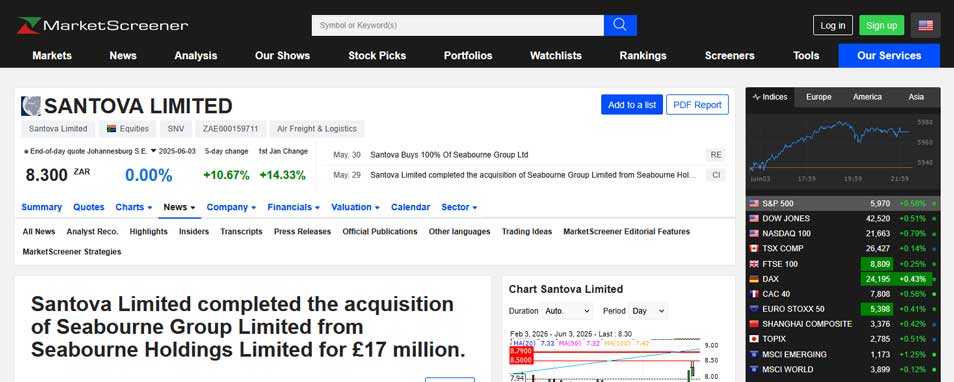954x382 pixels.
Task: Open the Markets menu
Action: 52,55
